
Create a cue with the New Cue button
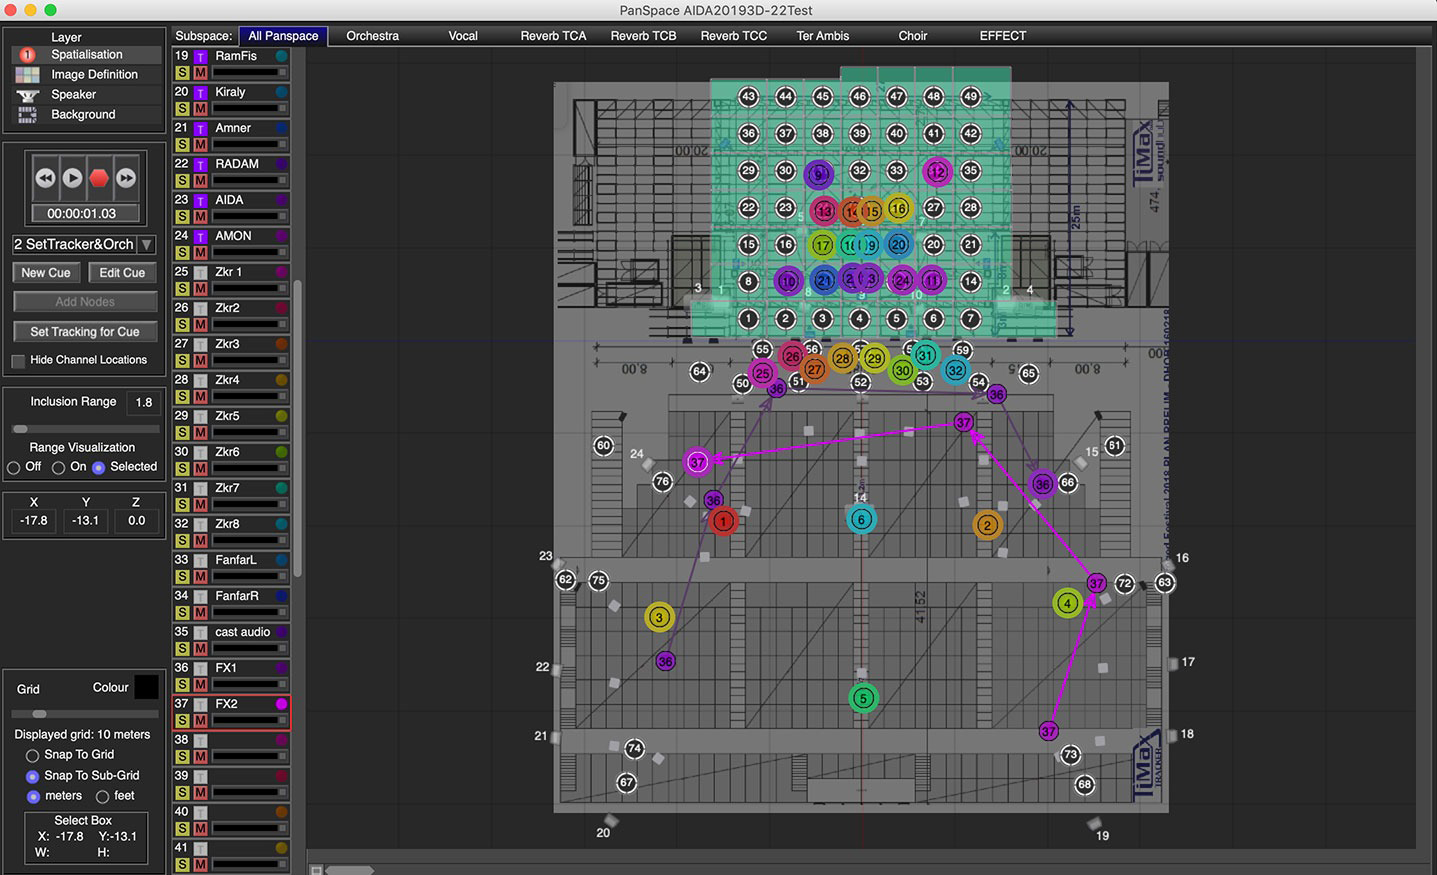tap(45, 272)
